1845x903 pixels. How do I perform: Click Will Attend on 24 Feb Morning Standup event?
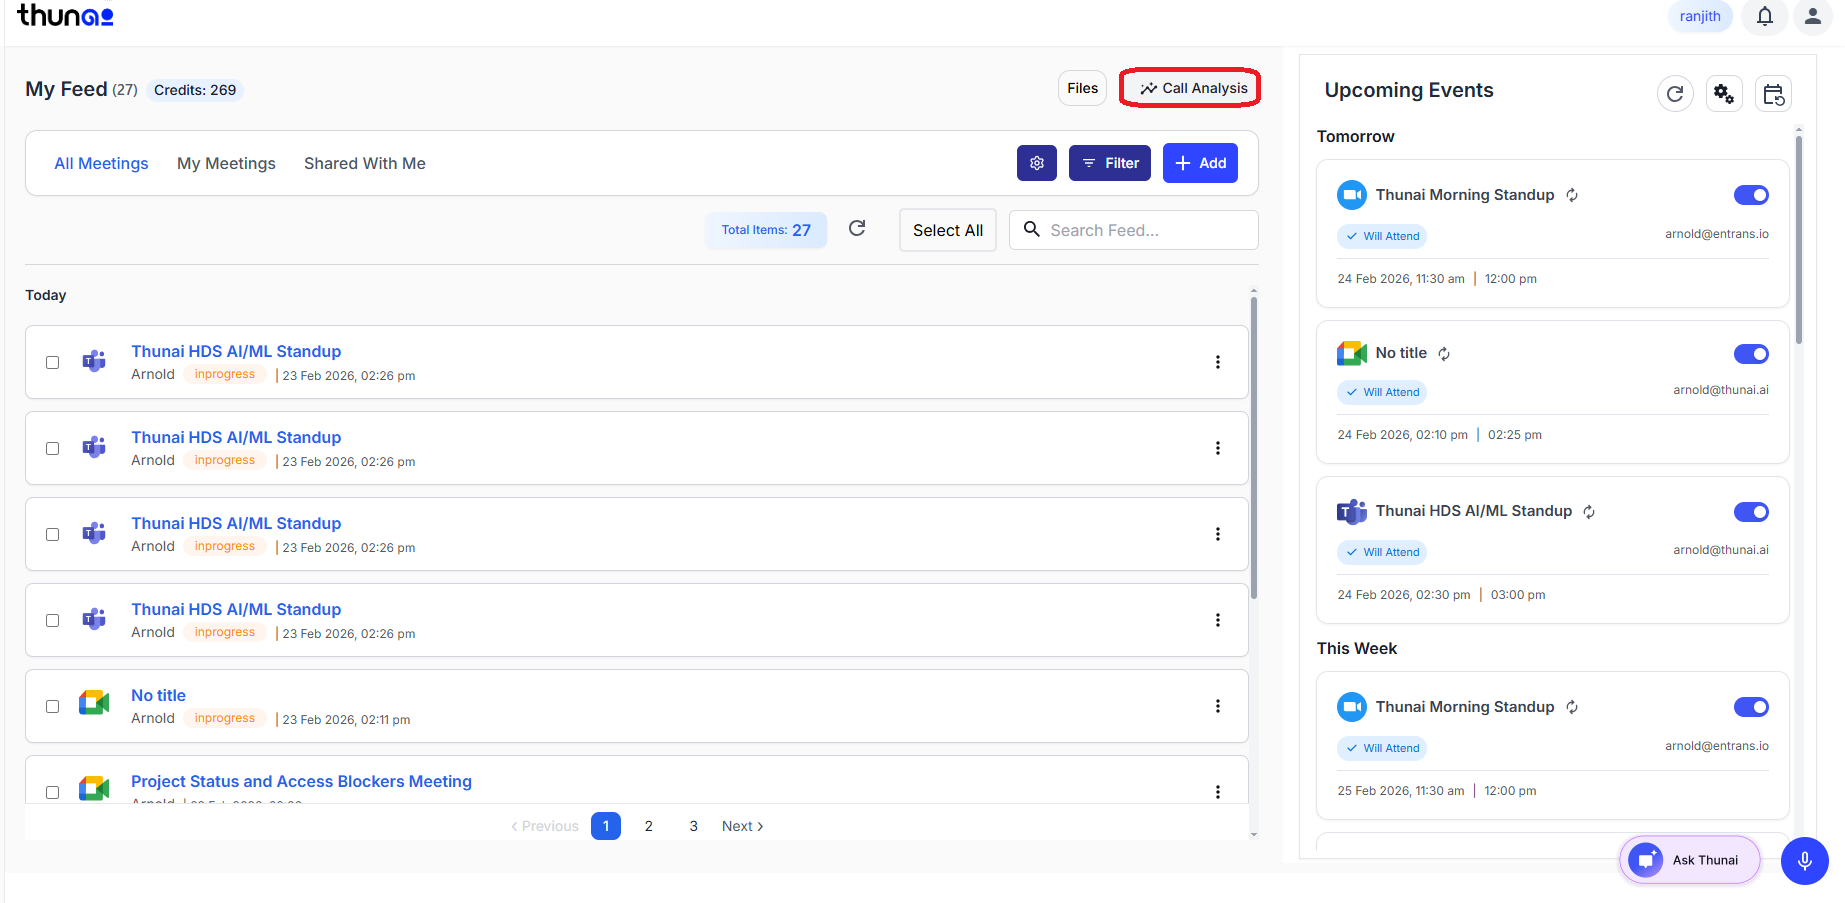(x=1382, y=236)
